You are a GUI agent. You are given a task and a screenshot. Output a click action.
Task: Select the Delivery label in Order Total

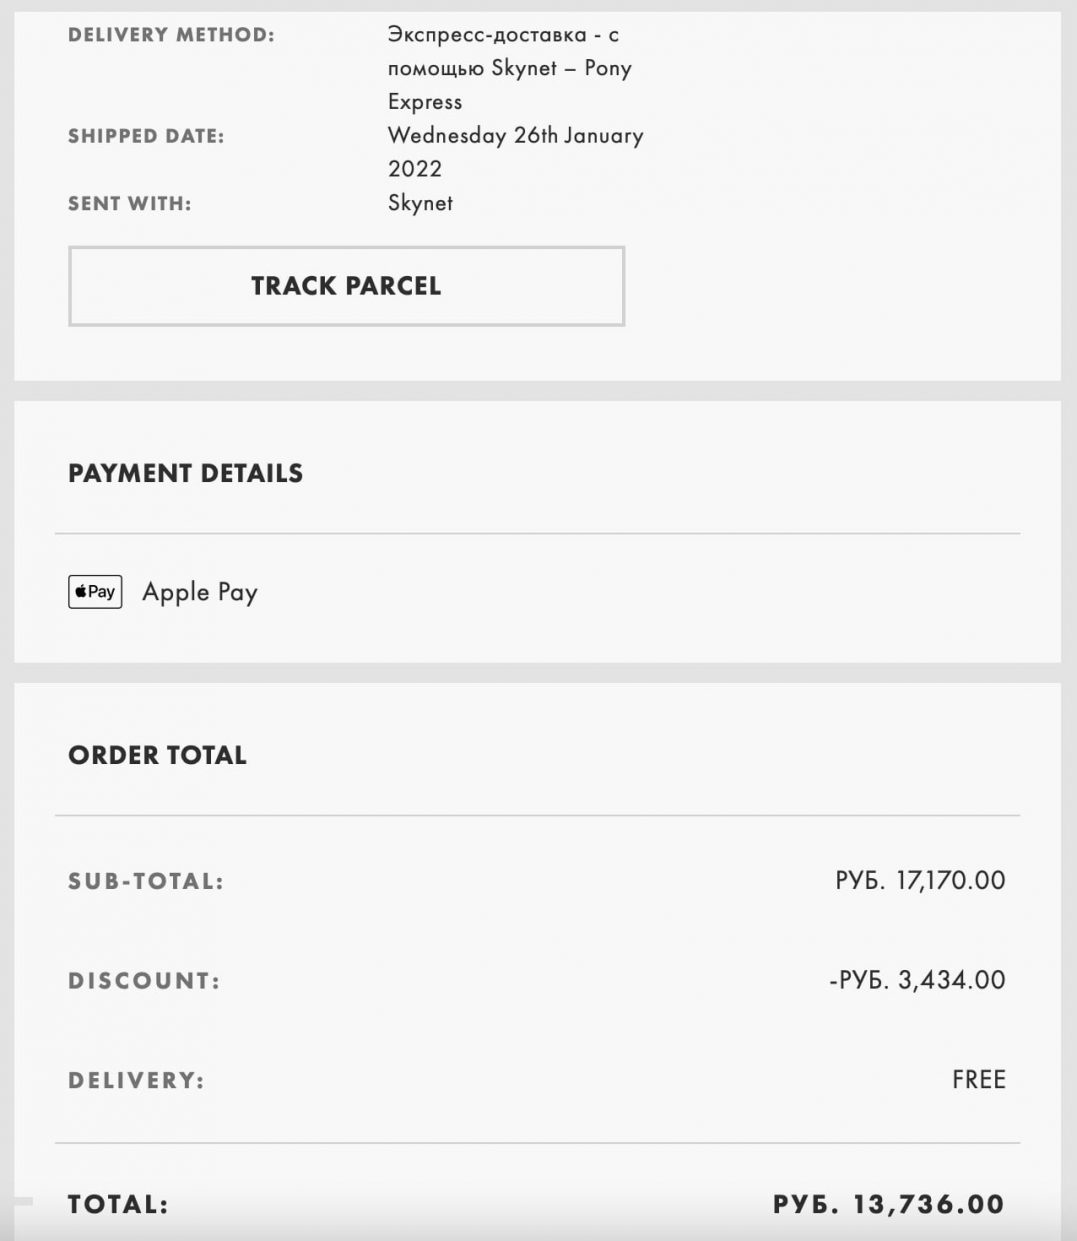point(136,1080)
